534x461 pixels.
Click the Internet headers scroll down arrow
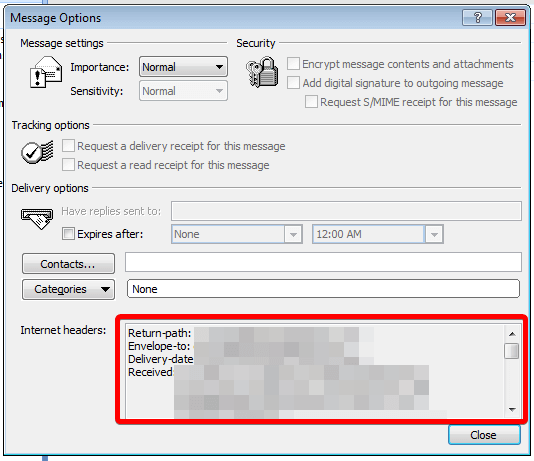tap(512, 410)
